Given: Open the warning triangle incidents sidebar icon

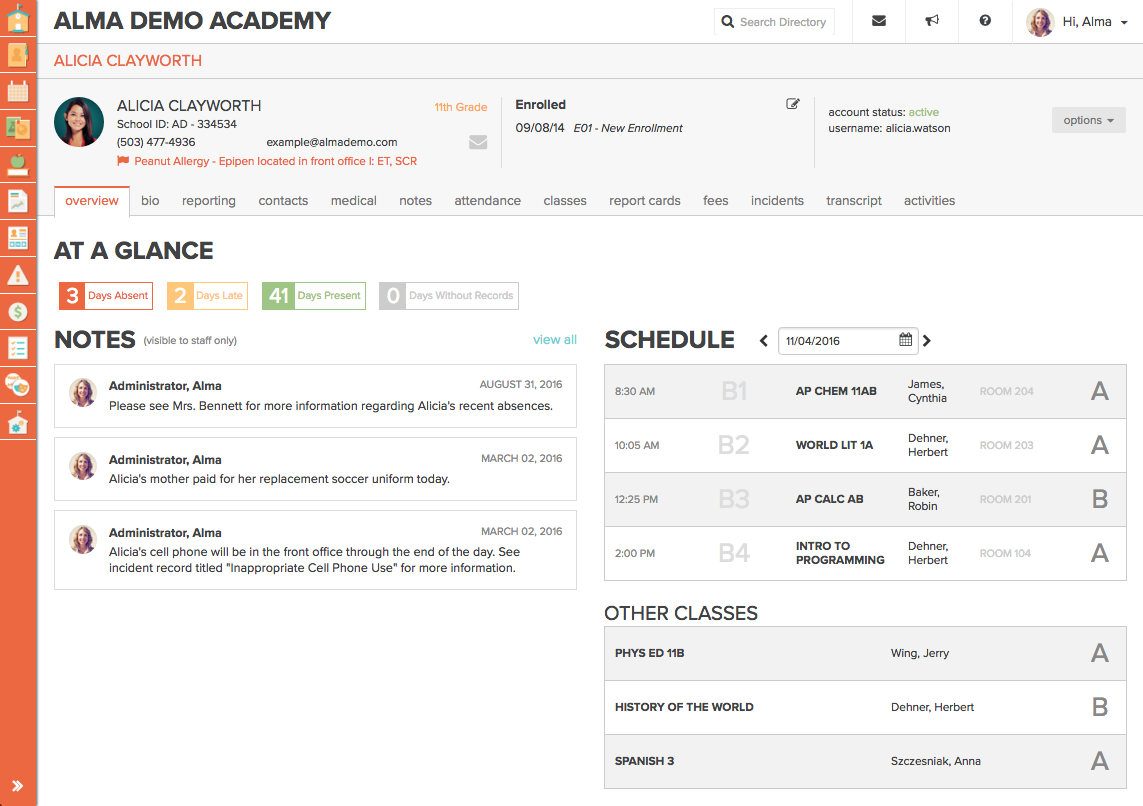Looking at the screenshot, I should [18, 275].
